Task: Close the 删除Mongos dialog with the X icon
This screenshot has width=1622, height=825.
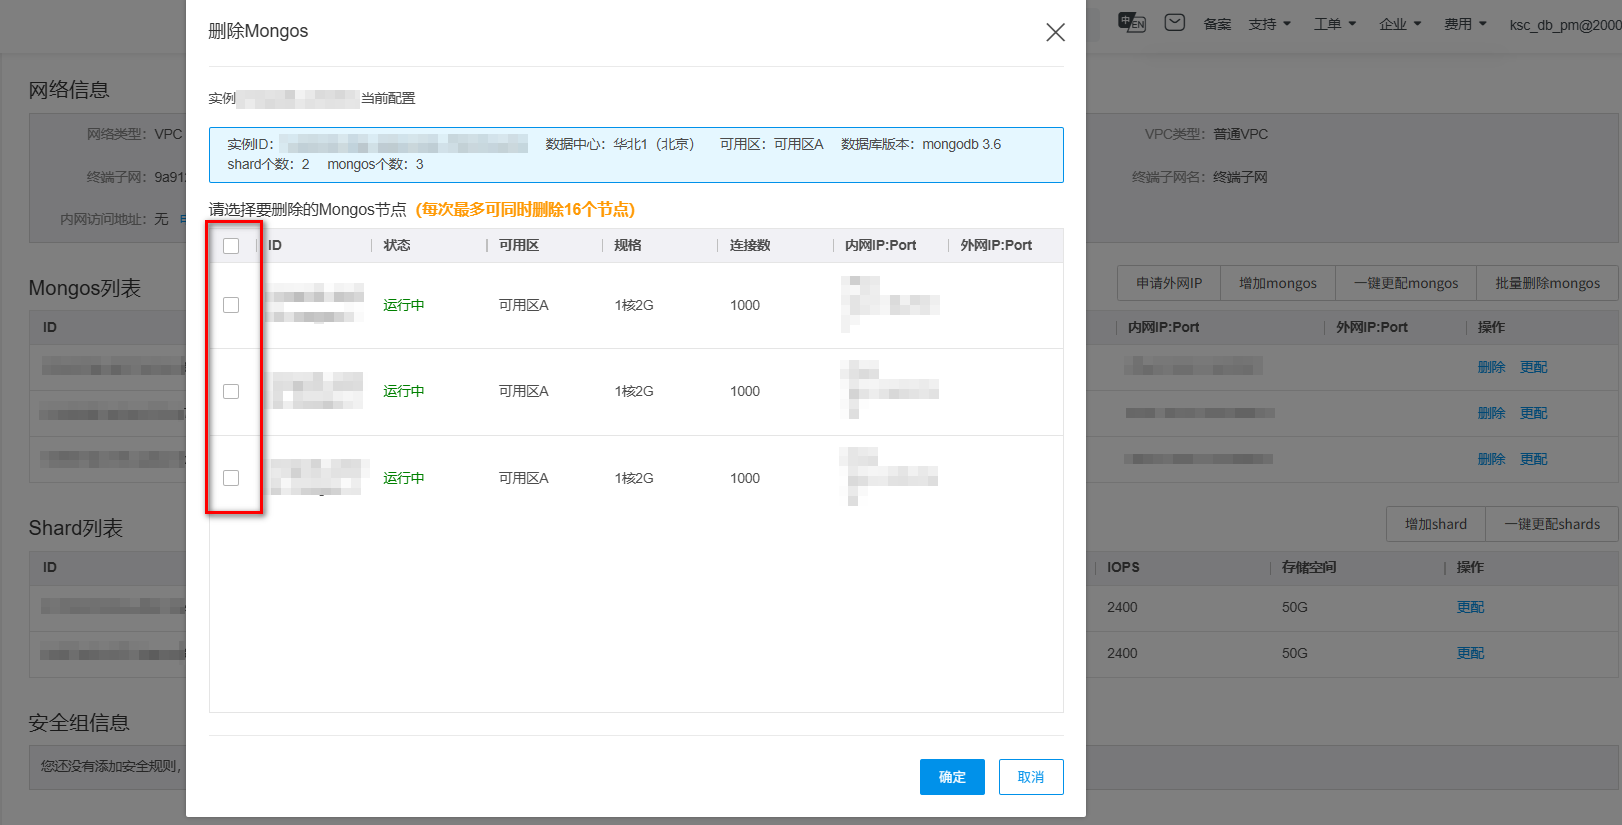Action: point(1055,32)
